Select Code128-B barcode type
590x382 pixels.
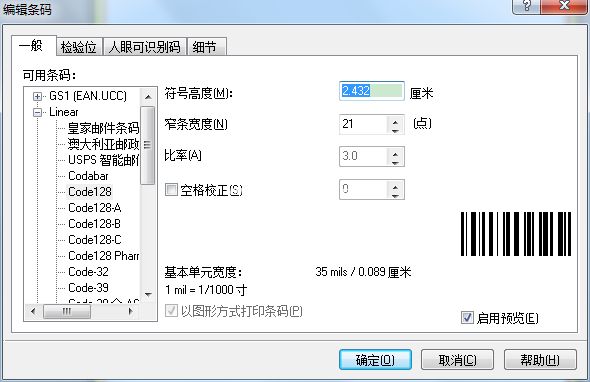94,224
